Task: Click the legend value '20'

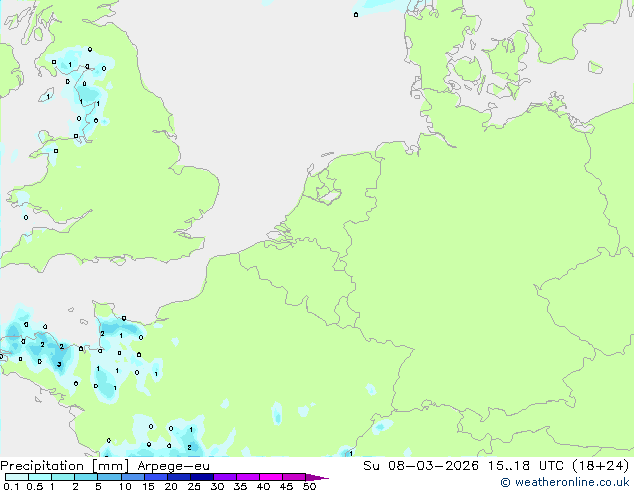Action: pos(171,486)
